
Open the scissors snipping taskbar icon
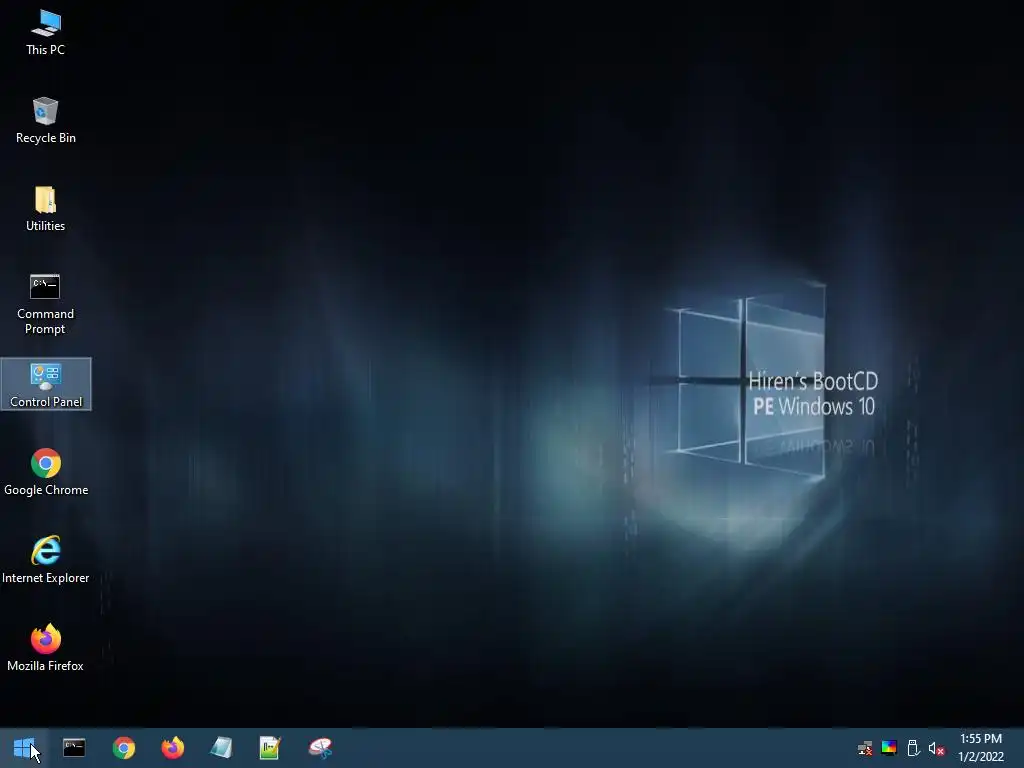320,748
